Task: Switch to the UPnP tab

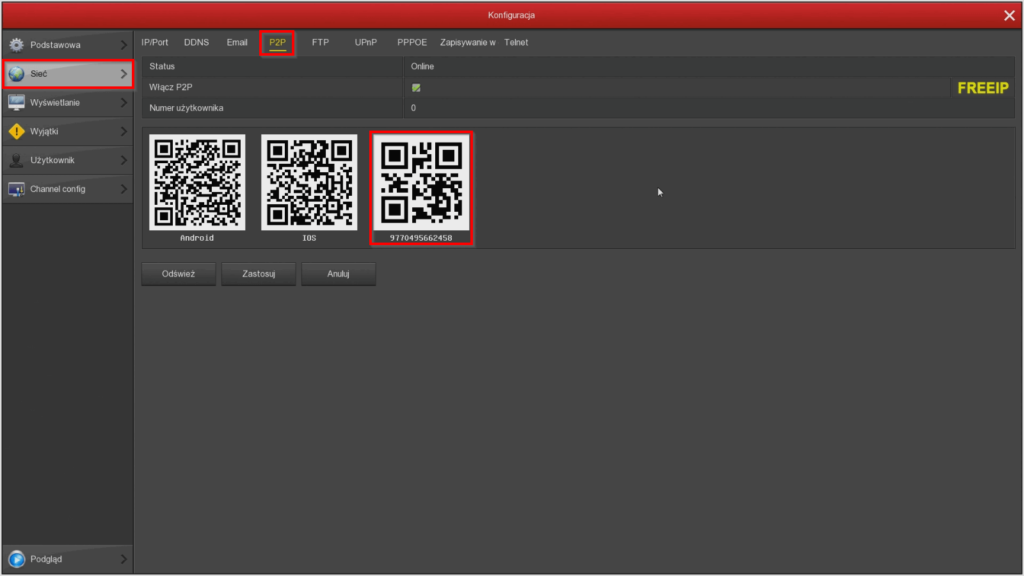Action: click(365, 42)
